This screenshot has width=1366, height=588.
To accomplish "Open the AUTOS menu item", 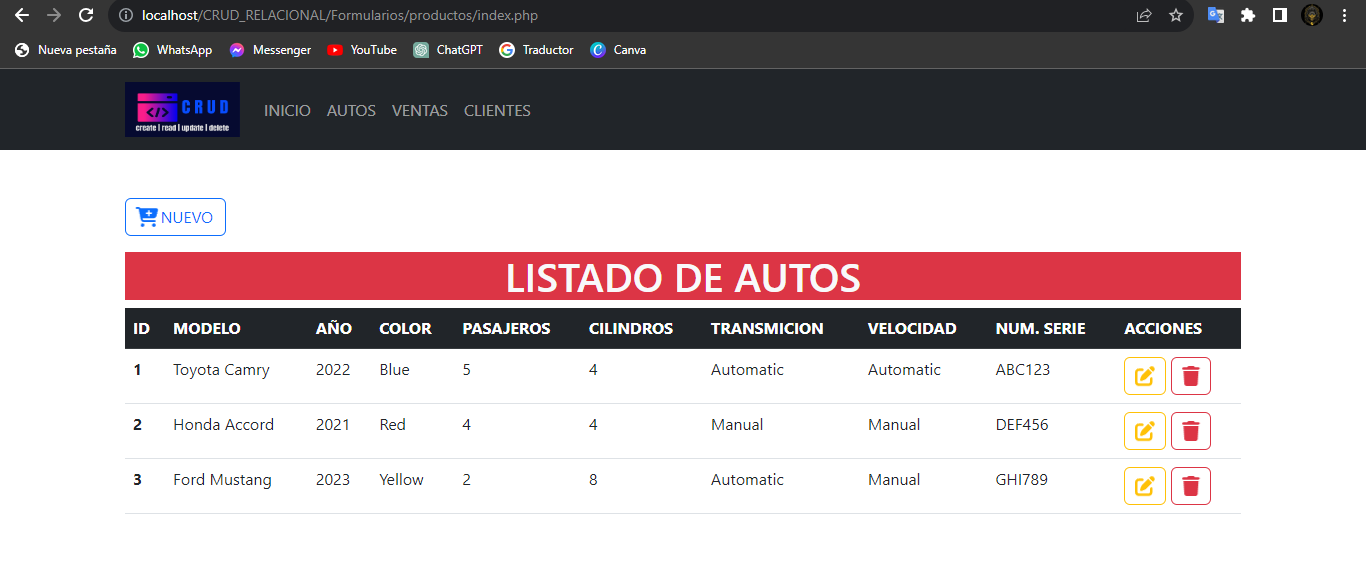I will (x=351, y=110).
